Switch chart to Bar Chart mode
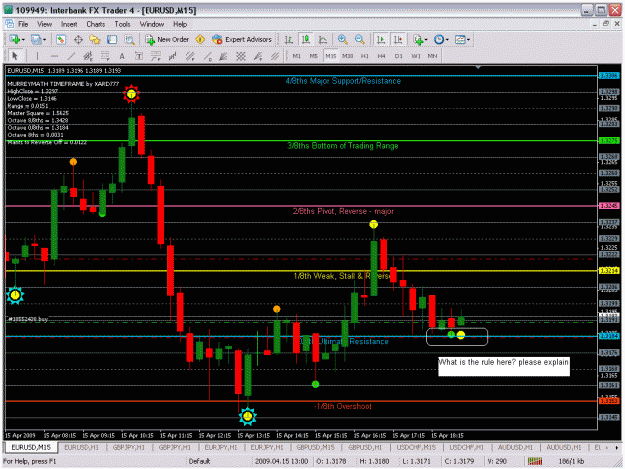Screen dimensions: 625x469 [289, 39]
